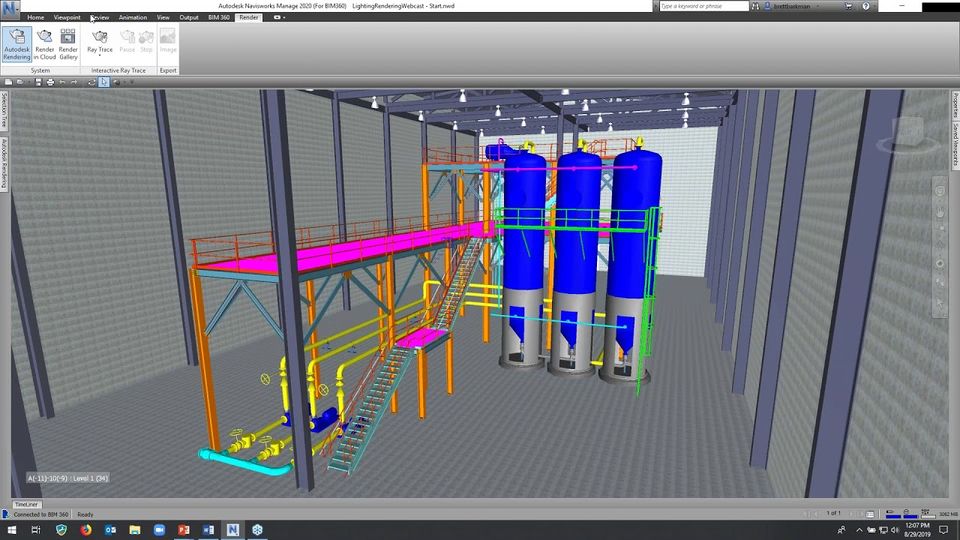Redo the last action

coord(74,82)
